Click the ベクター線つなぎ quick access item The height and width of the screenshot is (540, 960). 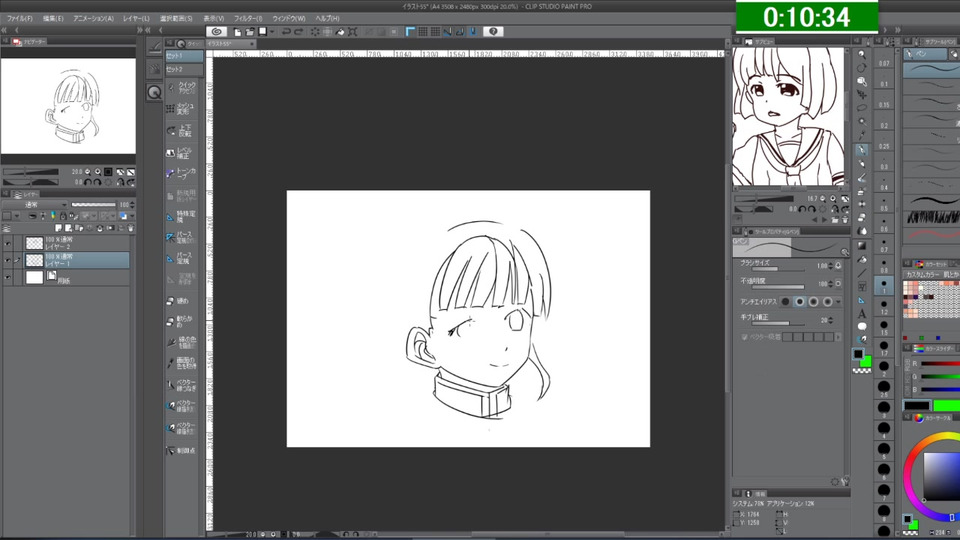(x=181, y=385)
